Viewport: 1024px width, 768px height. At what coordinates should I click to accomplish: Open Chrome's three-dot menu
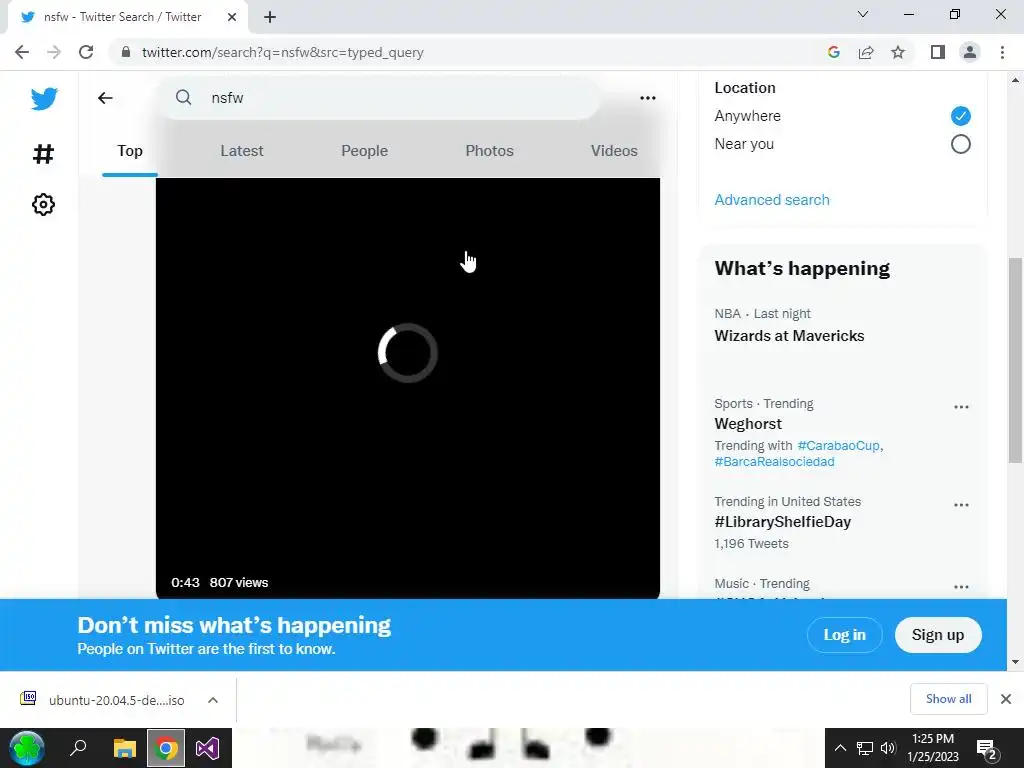click(1002, 52)
